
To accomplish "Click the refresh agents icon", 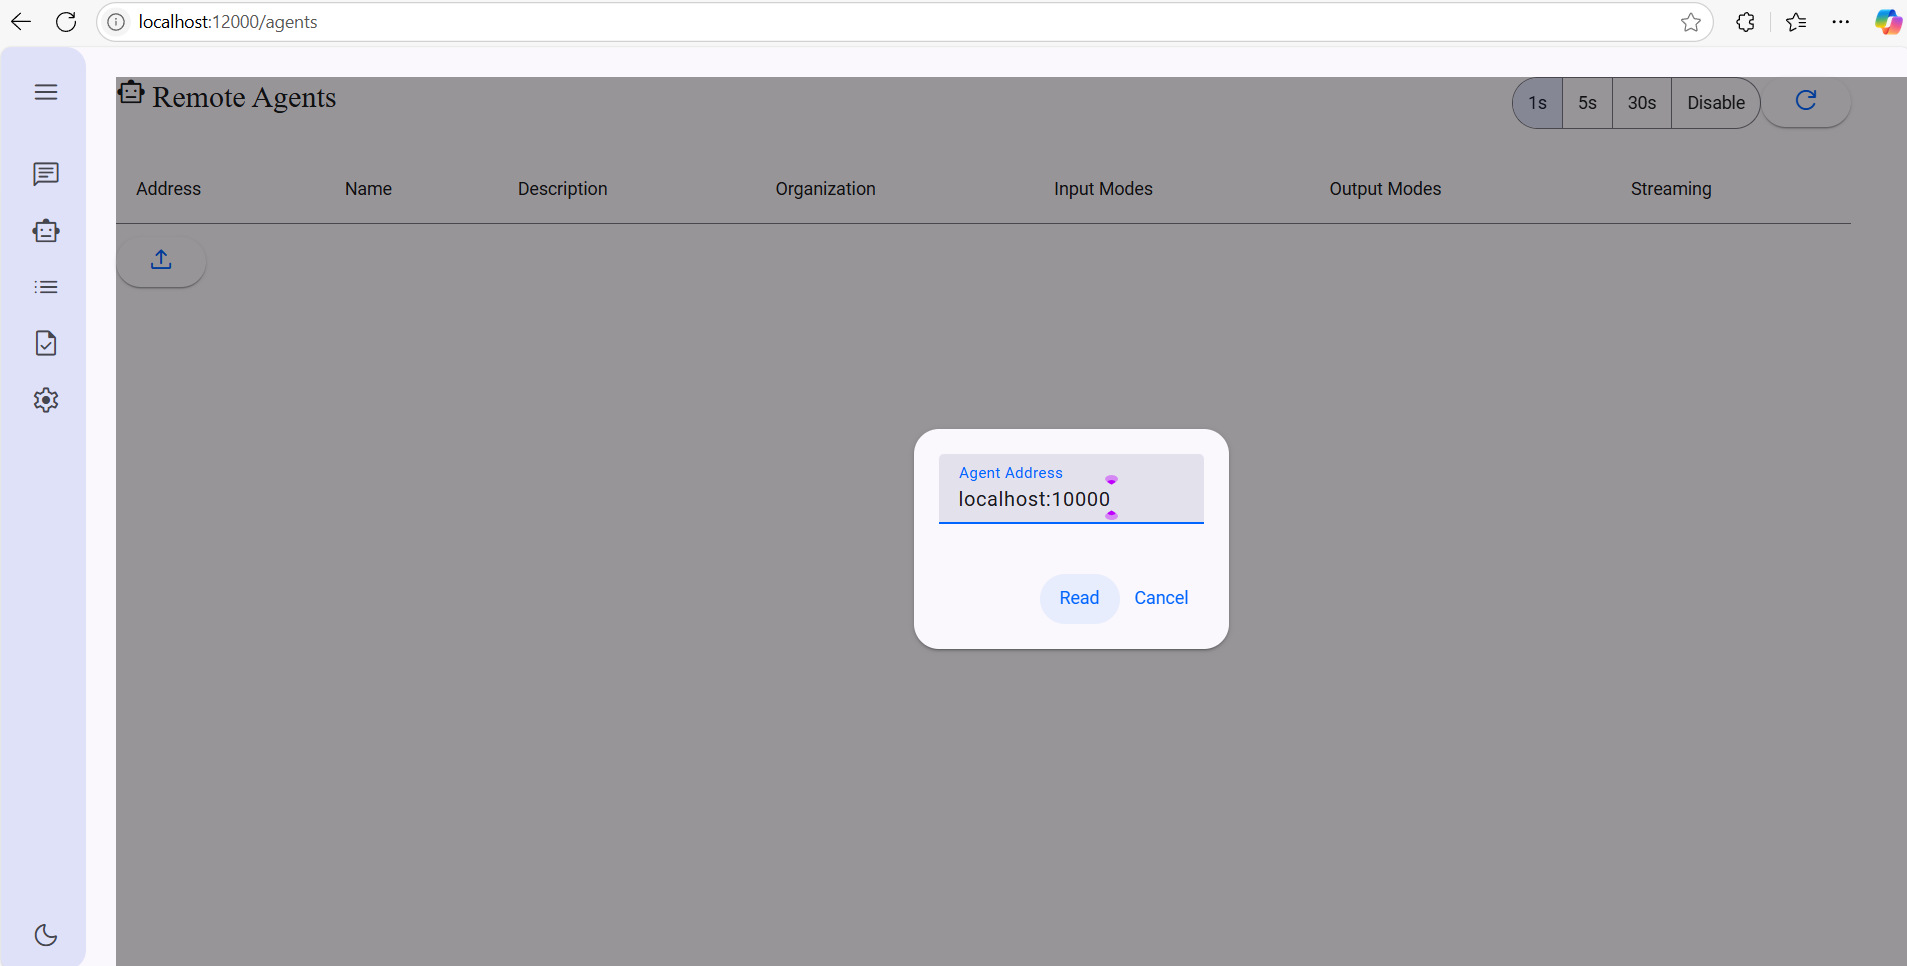I will [x=1805, y=101].
